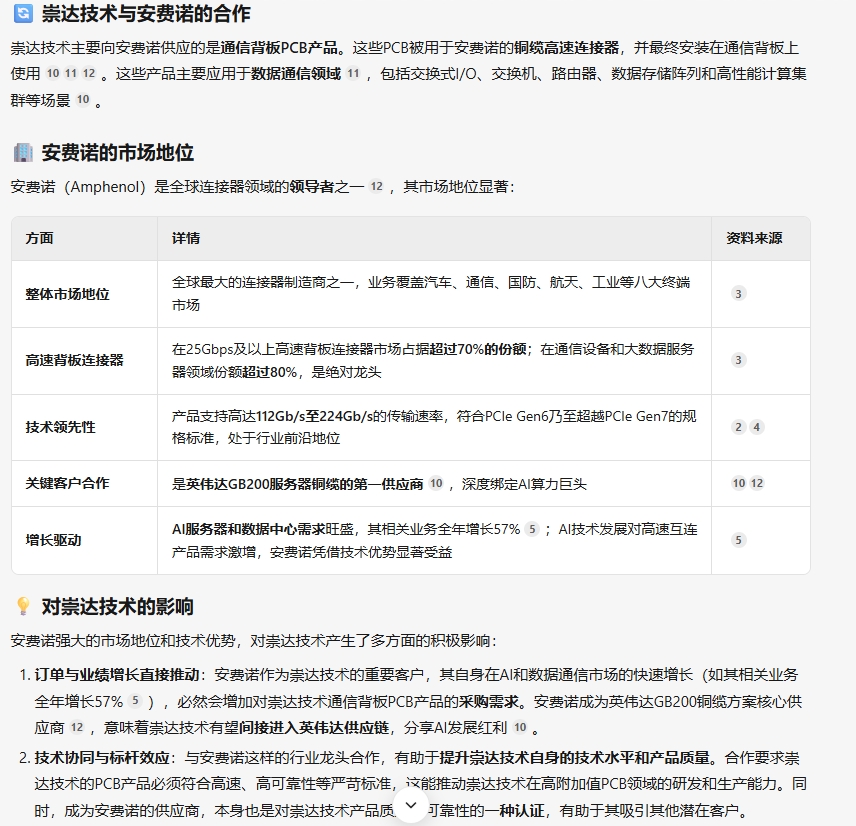
Task: Open citation 5 in 订单与业绩增长 list item
Action: coord(135,701)
